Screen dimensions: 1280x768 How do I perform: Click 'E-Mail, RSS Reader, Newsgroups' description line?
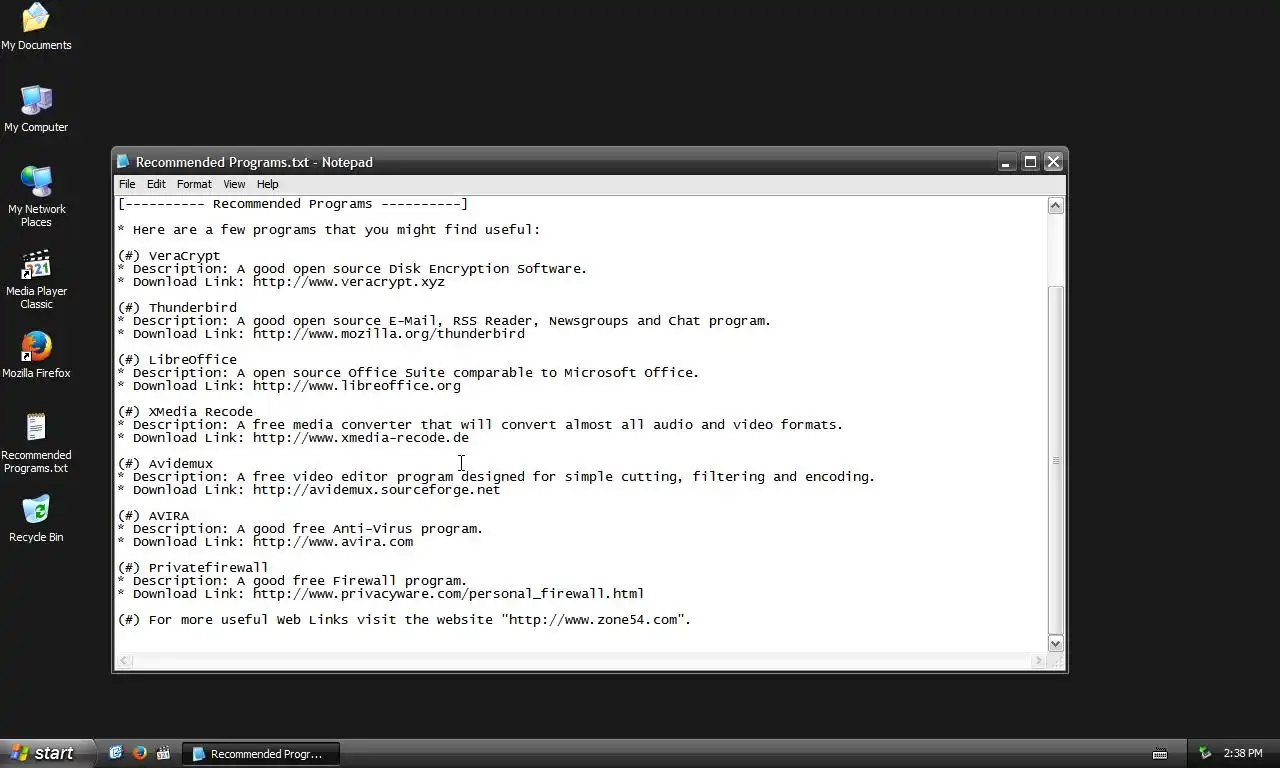[x=444, y=321]
